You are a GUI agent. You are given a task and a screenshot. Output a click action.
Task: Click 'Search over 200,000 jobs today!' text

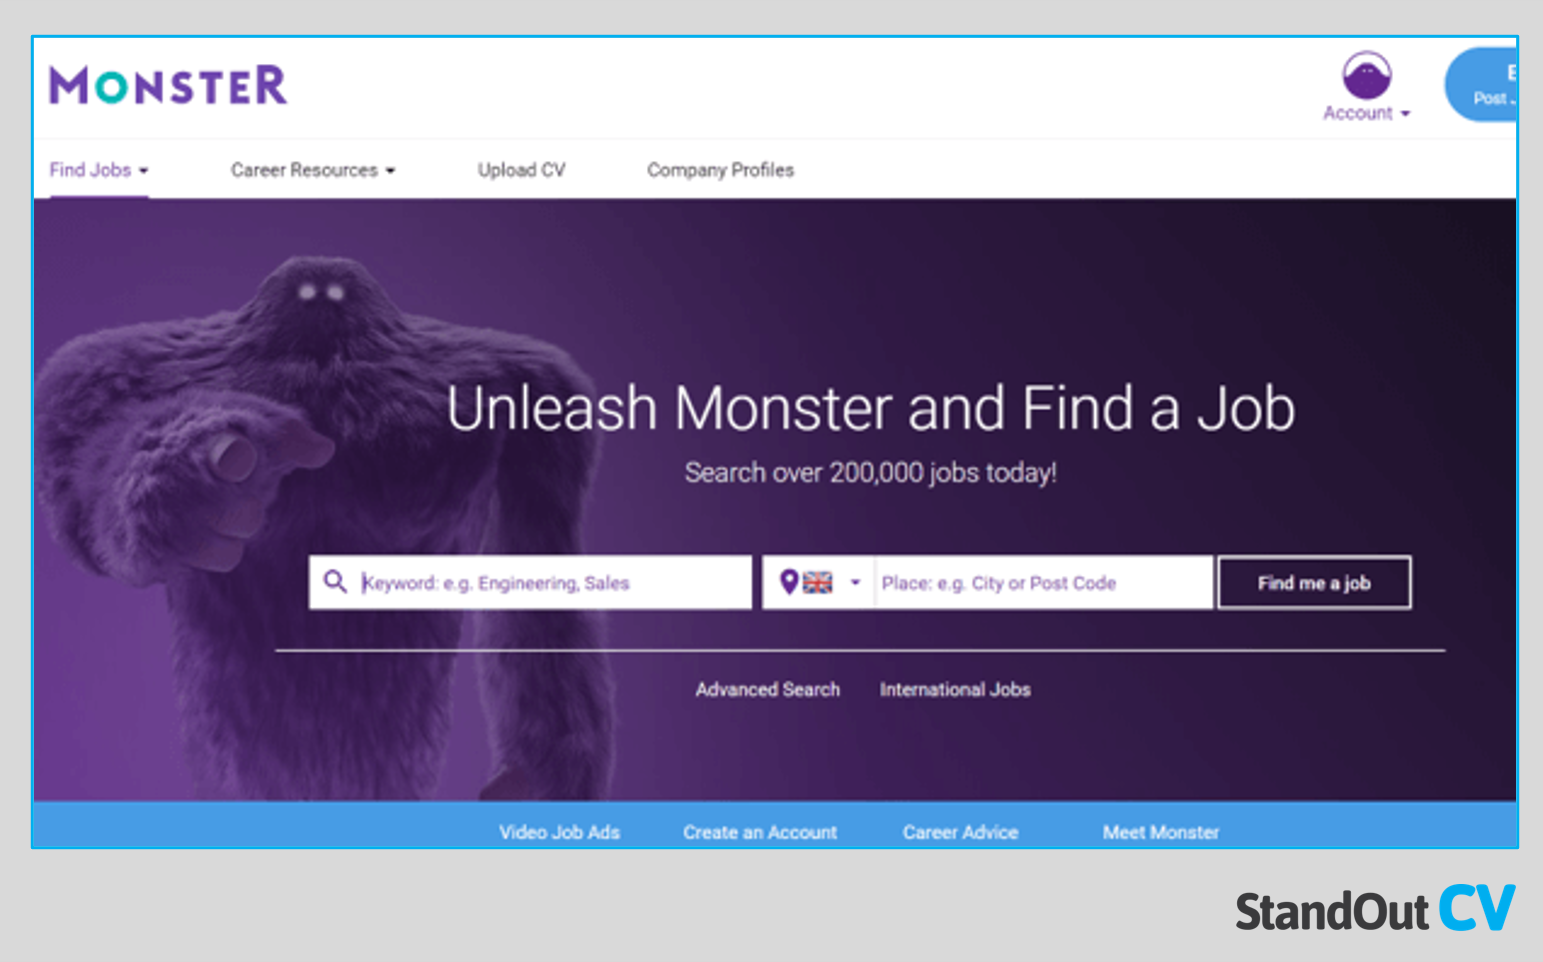click(870, 473)
